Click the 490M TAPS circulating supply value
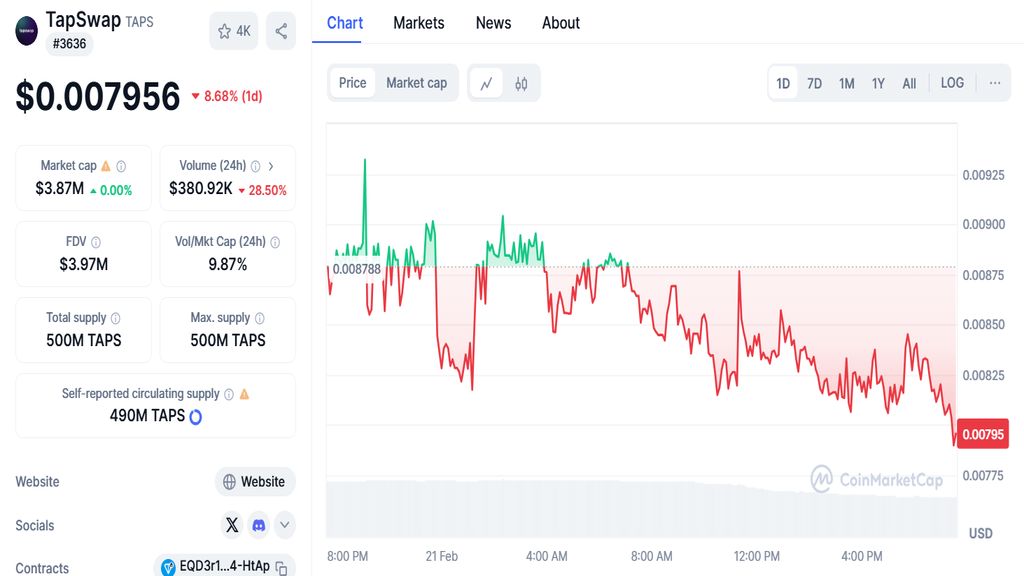1024x576 pixels. [147, 416]
